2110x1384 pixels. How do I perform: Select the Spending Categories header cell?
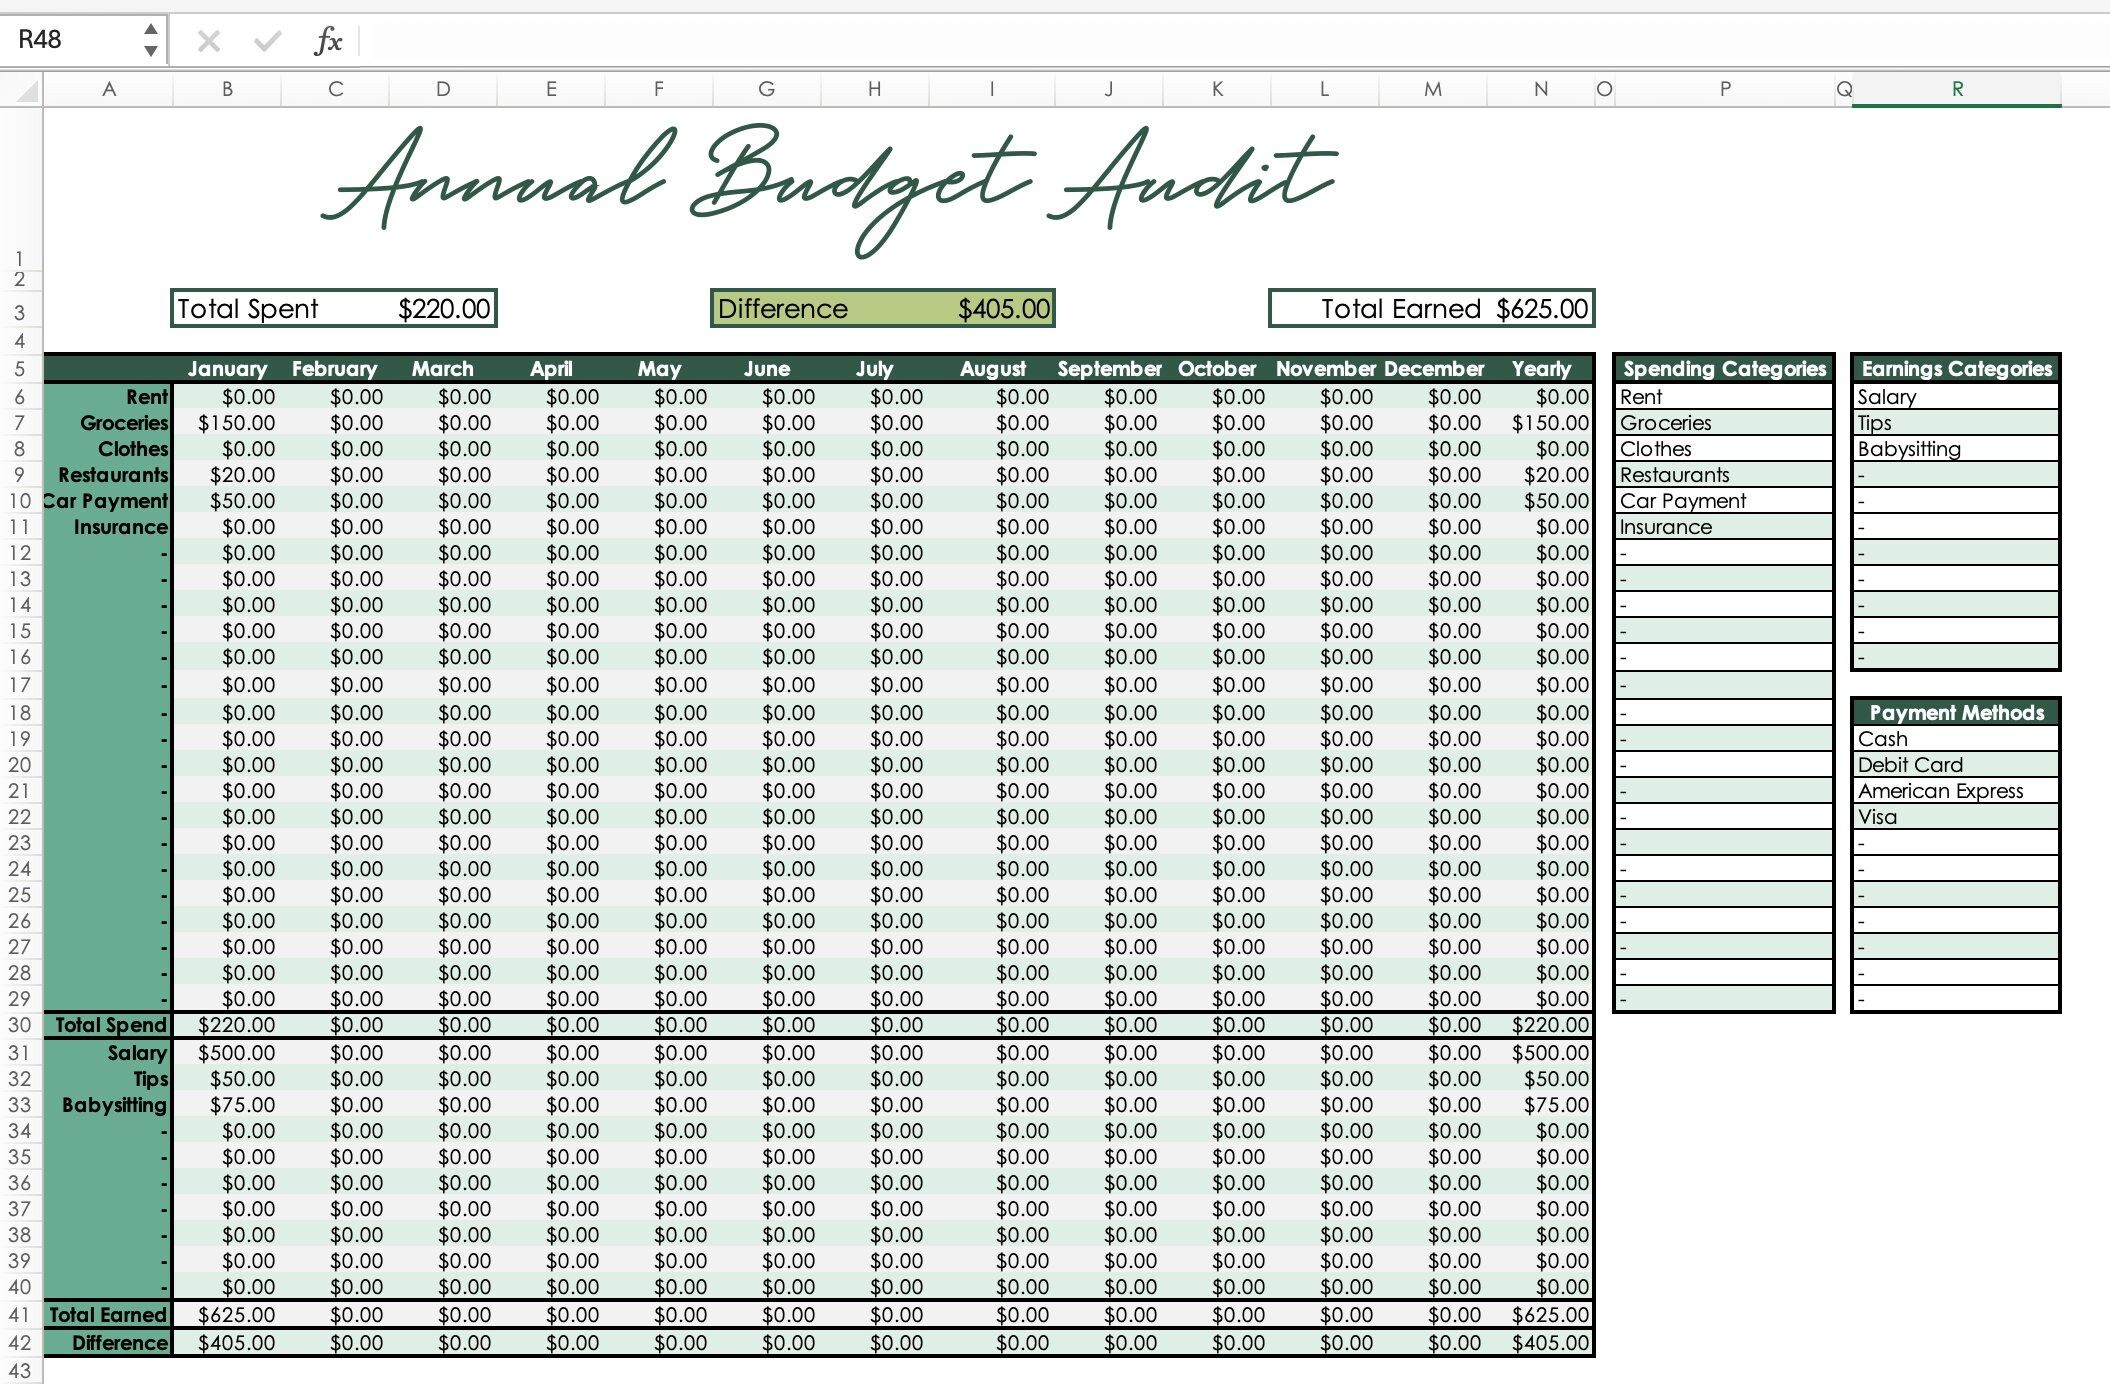[1722, 368]
